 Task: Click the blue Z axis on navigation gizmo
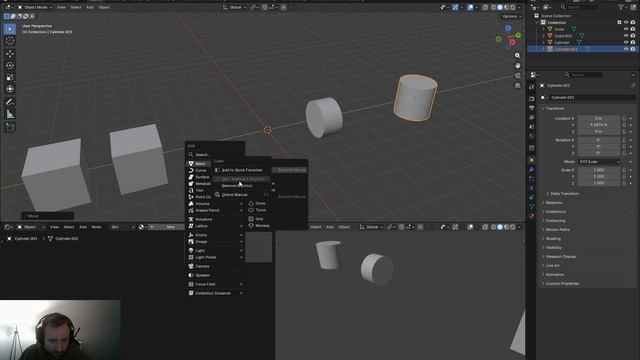click(508, 28)
